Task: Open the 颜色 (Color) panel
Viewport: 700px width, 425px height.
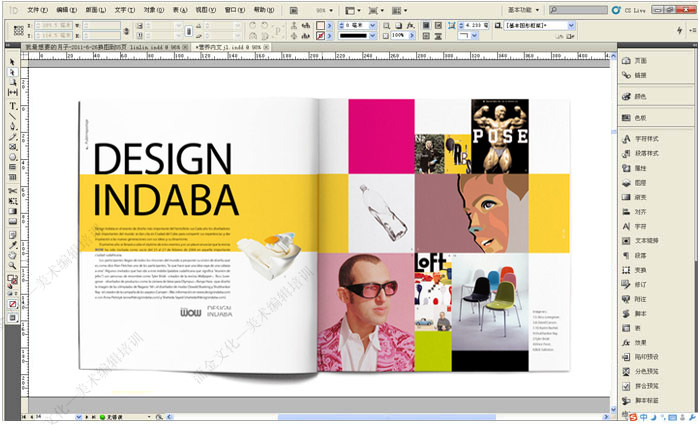Action: (634, 96)
